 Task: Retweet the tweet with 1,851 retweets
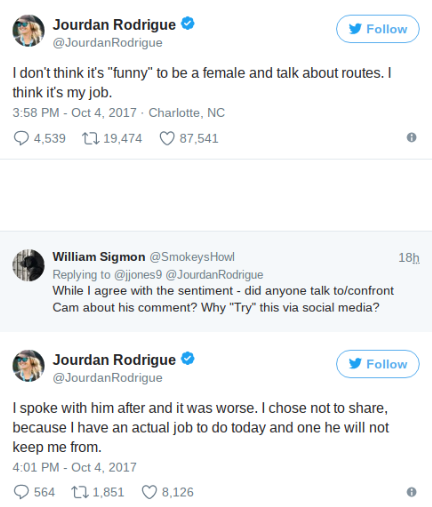pyautogui.click(x=80, y=492)
